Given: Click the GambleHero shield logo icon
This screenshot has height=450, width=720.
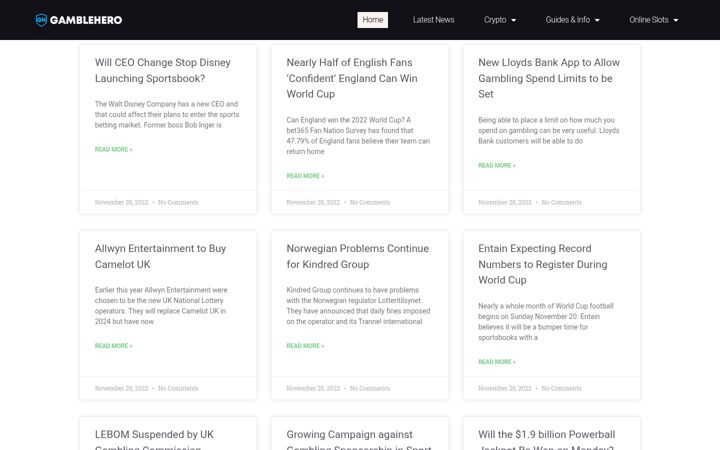Looking at the screenshot, I should [x=41, y=20].
